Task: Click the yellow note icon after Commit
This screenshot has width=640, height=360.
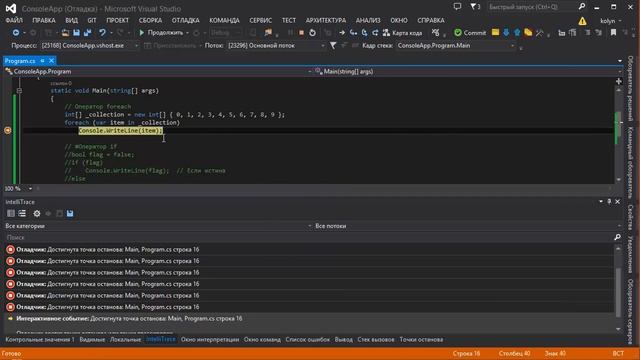Action: click(x=495, y=32)
